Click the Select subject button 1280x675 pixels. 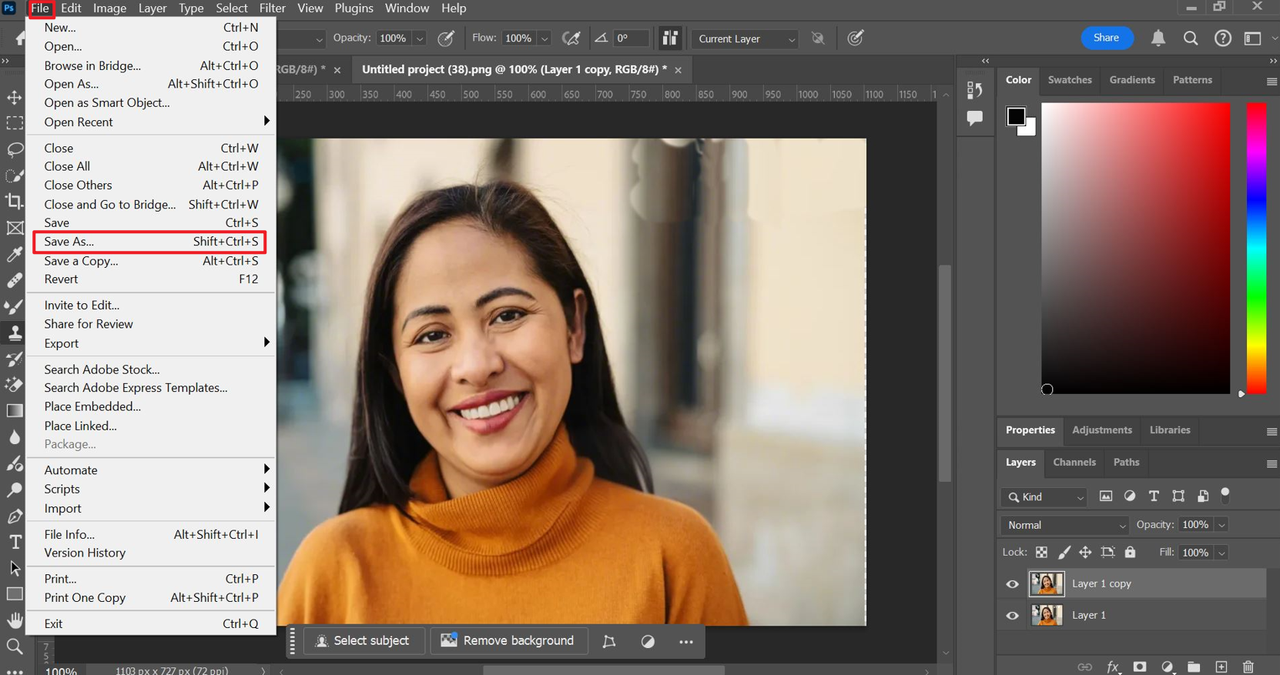pos(362,641)
